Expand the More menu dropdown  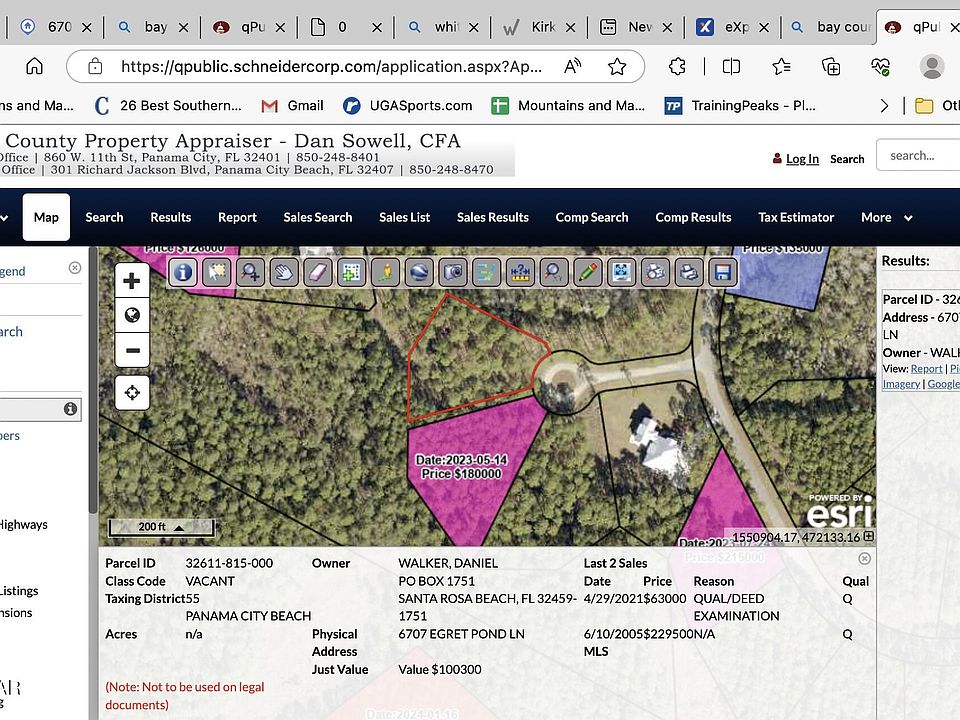coord(886,217)
